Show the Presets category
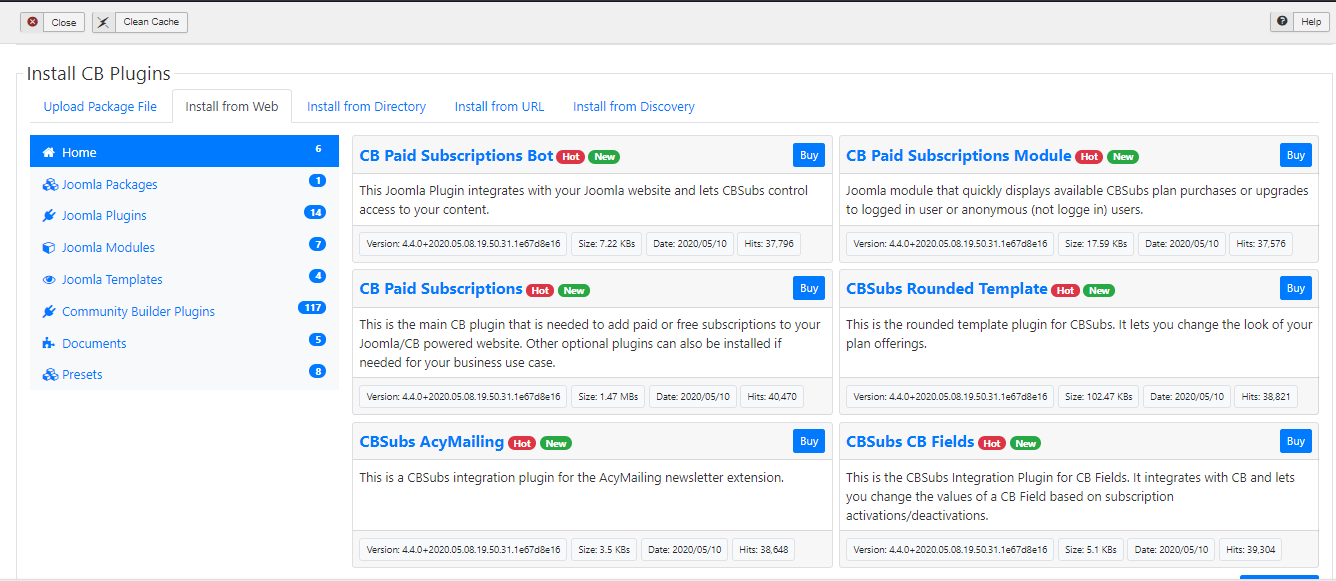 click(184, 374)
